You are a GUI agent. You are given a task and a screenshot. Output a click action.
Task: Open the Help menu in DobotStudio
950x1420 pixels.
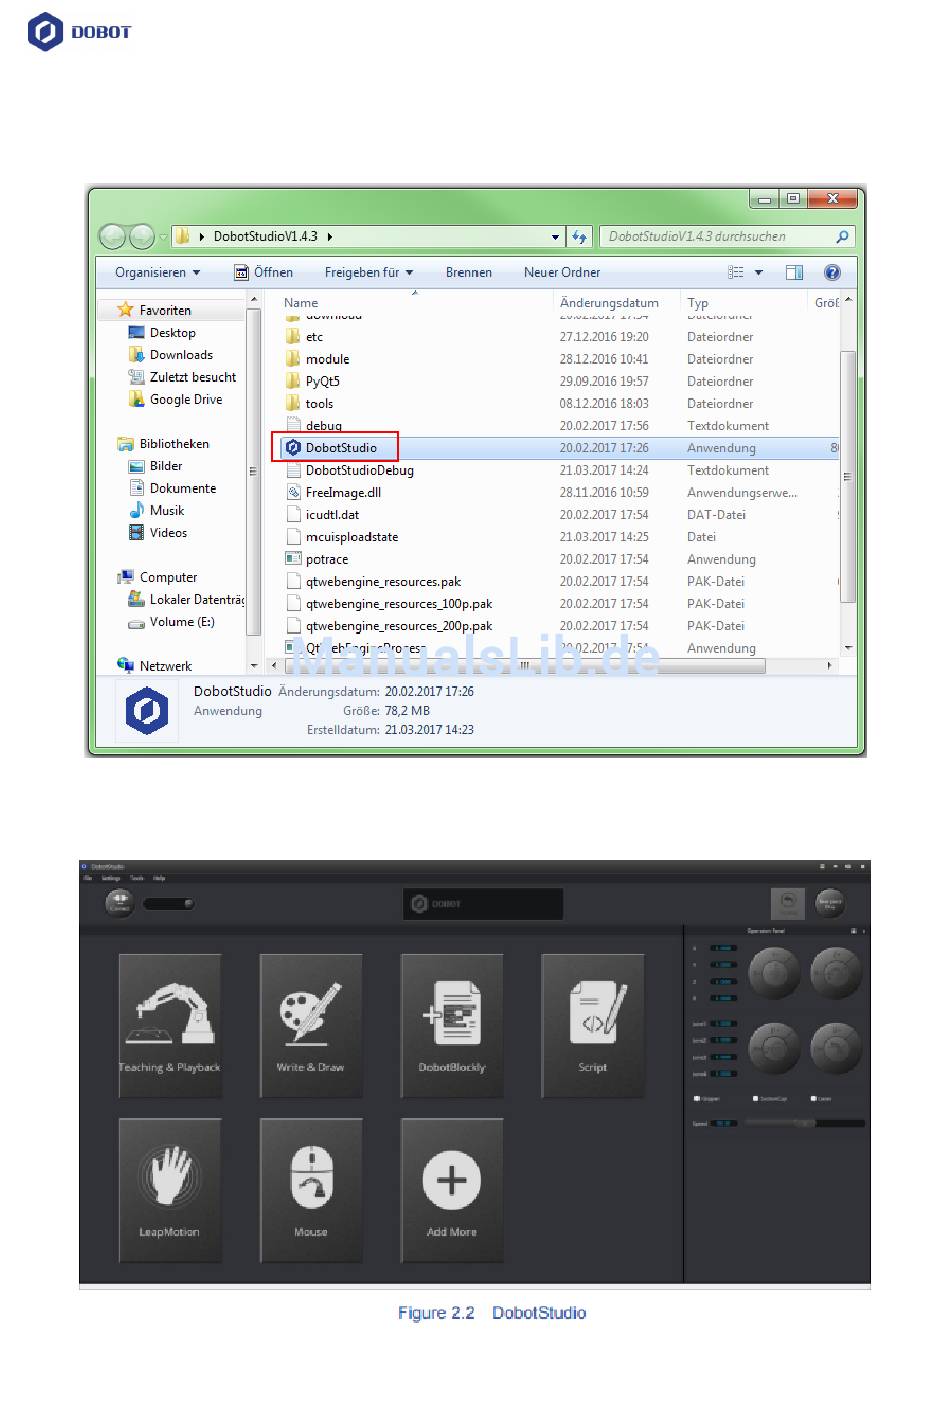tap(159, 878)
